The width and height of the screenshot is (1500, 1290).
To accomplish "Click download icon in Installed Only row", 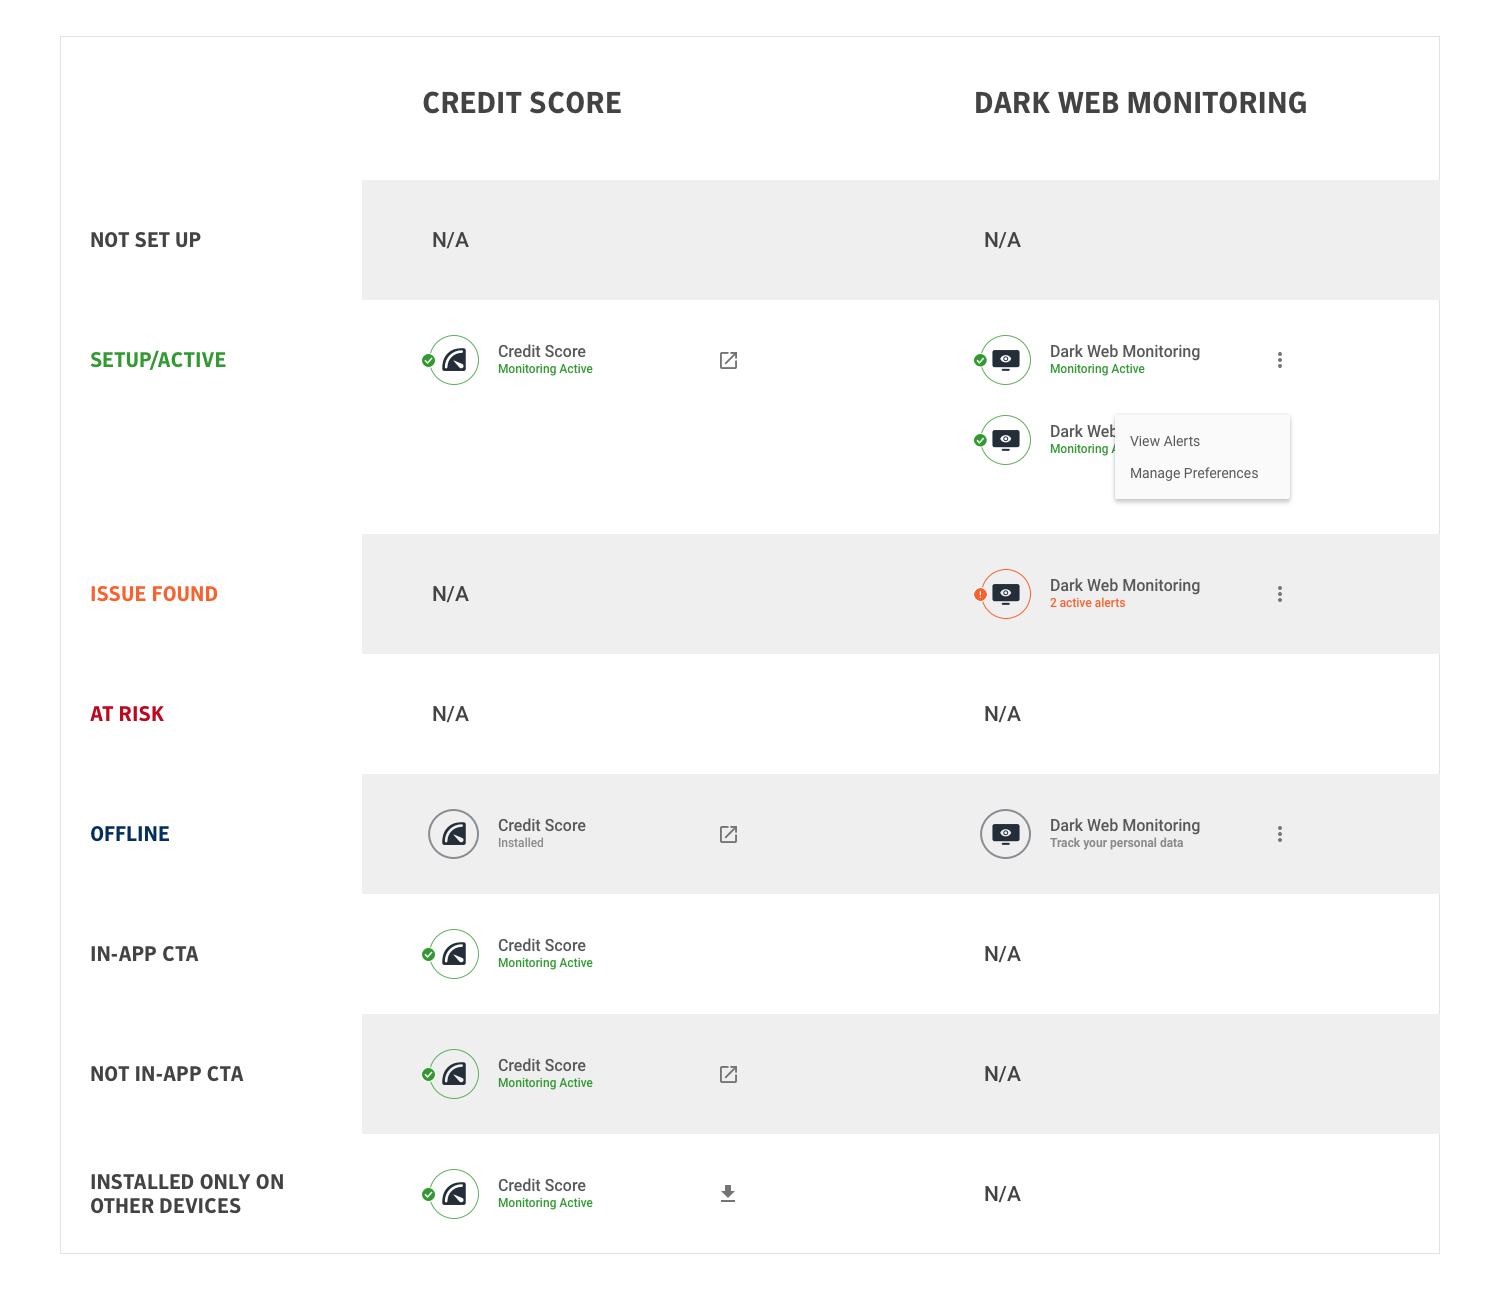I will [x=728, y=1193].
